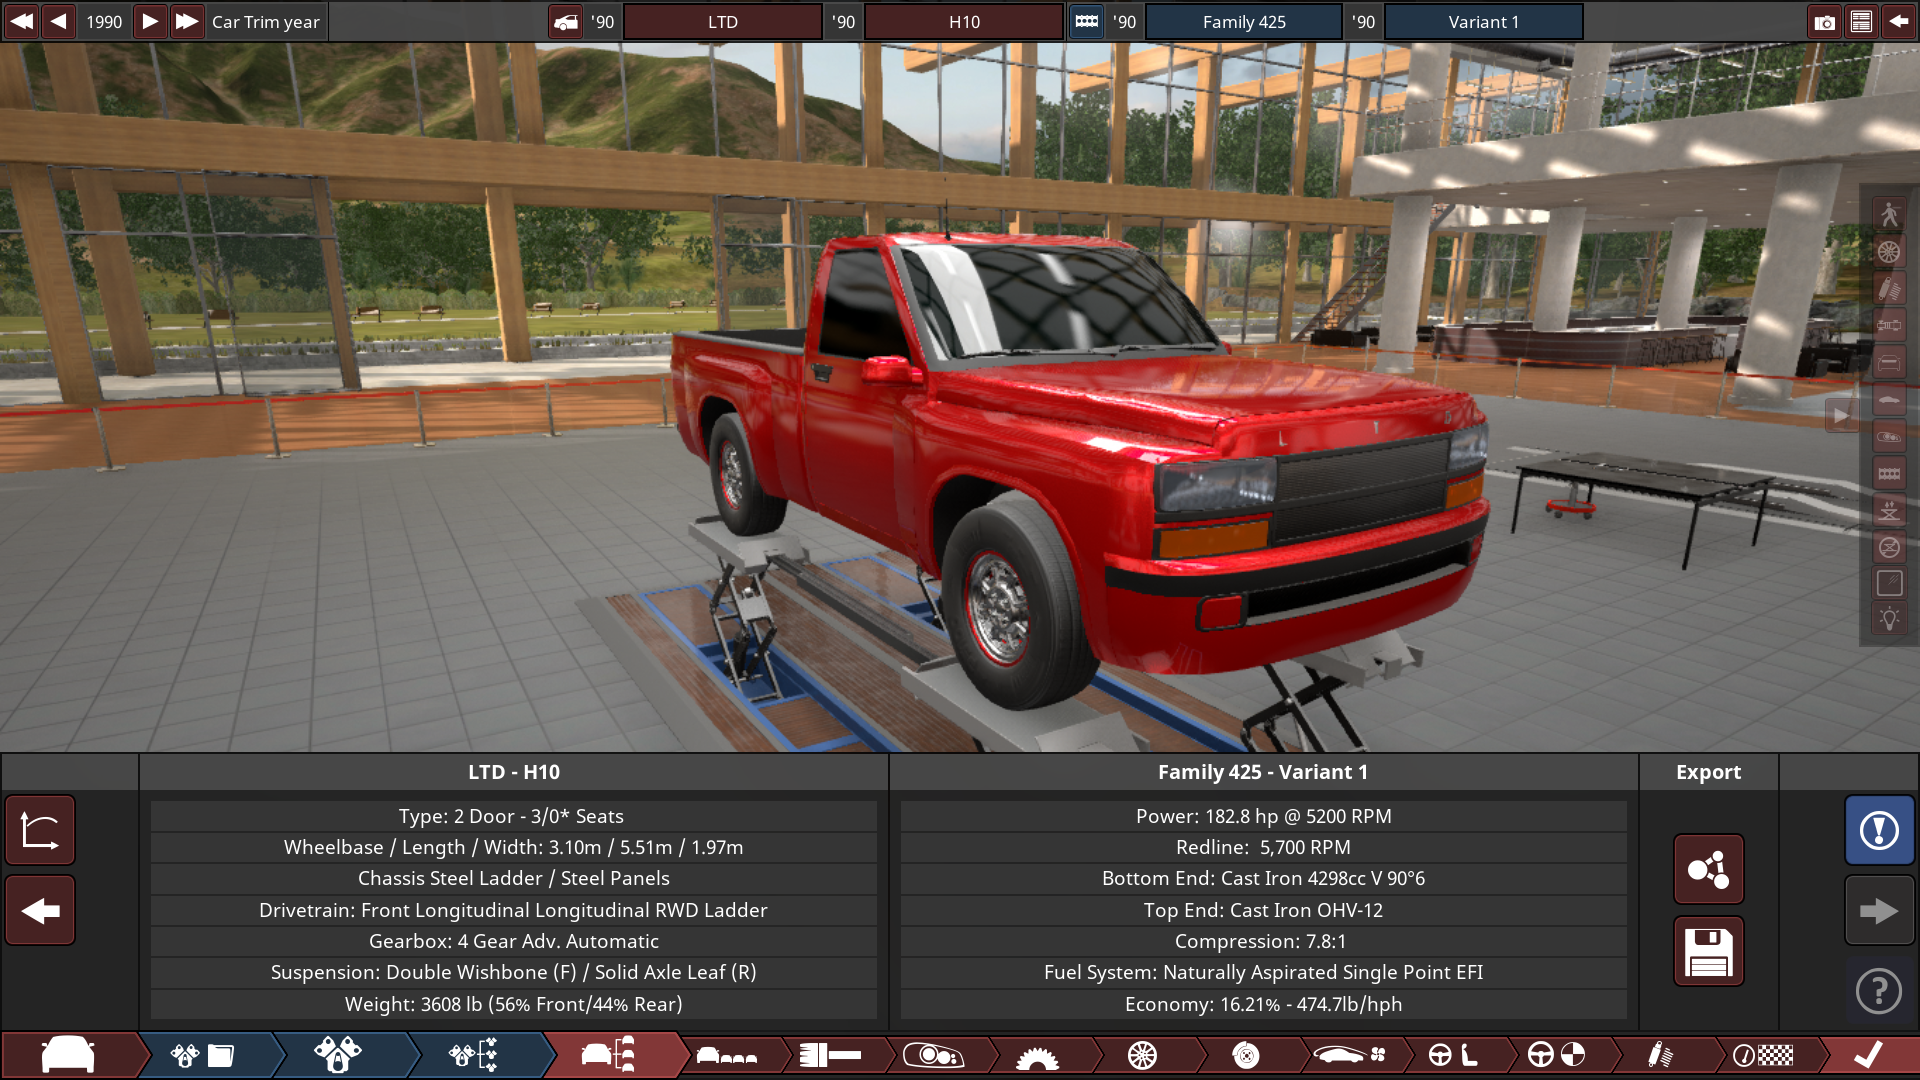This screenshot has height=1080, width=1920.
Task: Take a screenshot with the camera icon
Action: coord(1824,21)
